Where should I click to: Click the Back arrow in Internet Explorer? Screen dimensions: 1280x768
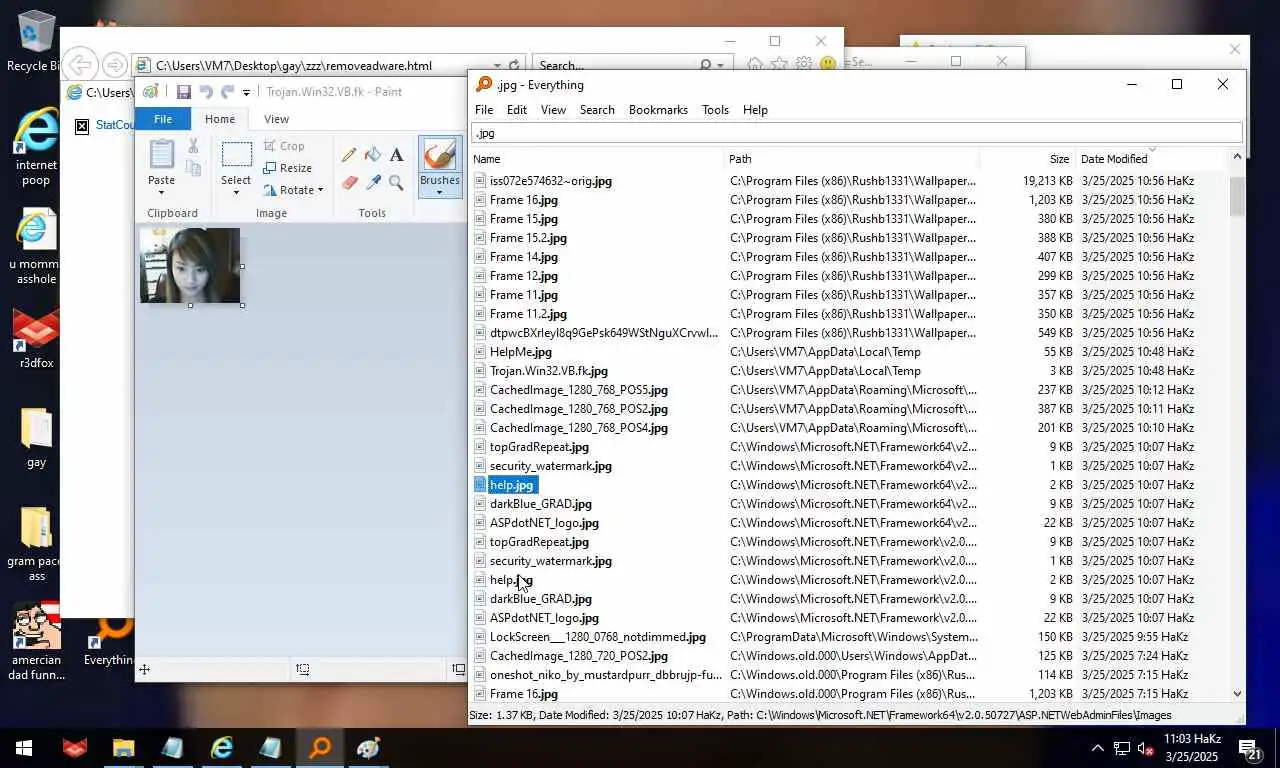[81, 65]
